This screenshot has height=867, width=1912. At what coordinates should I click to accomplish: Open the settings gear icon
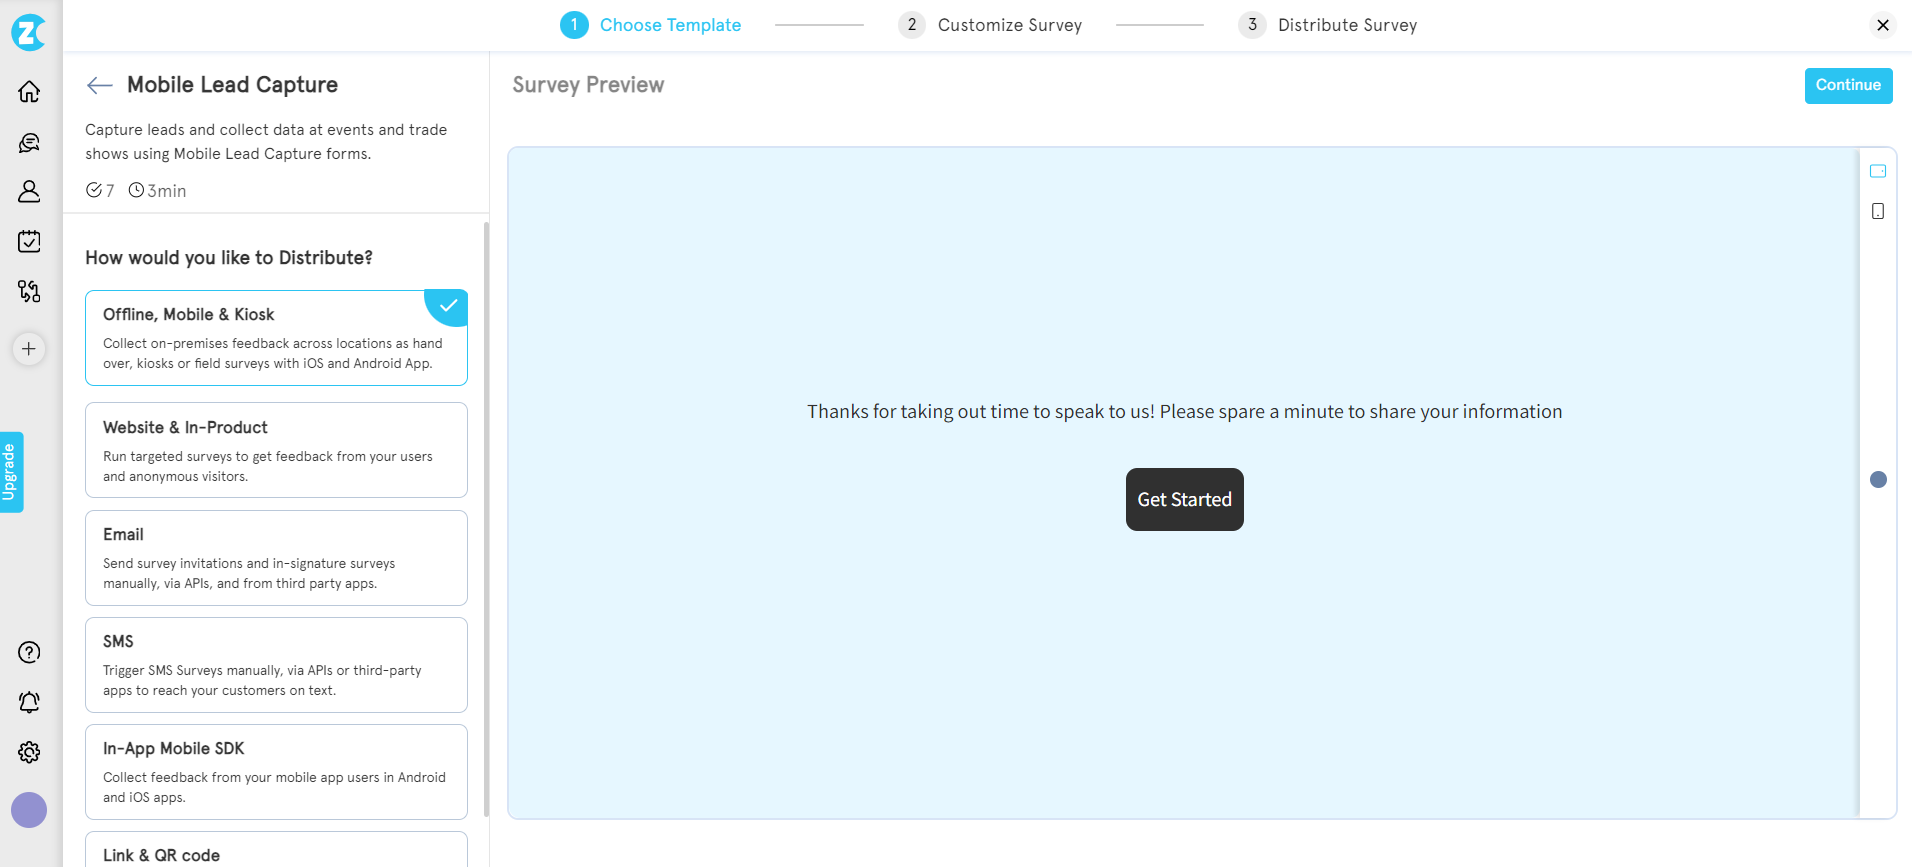coord(29,752)
